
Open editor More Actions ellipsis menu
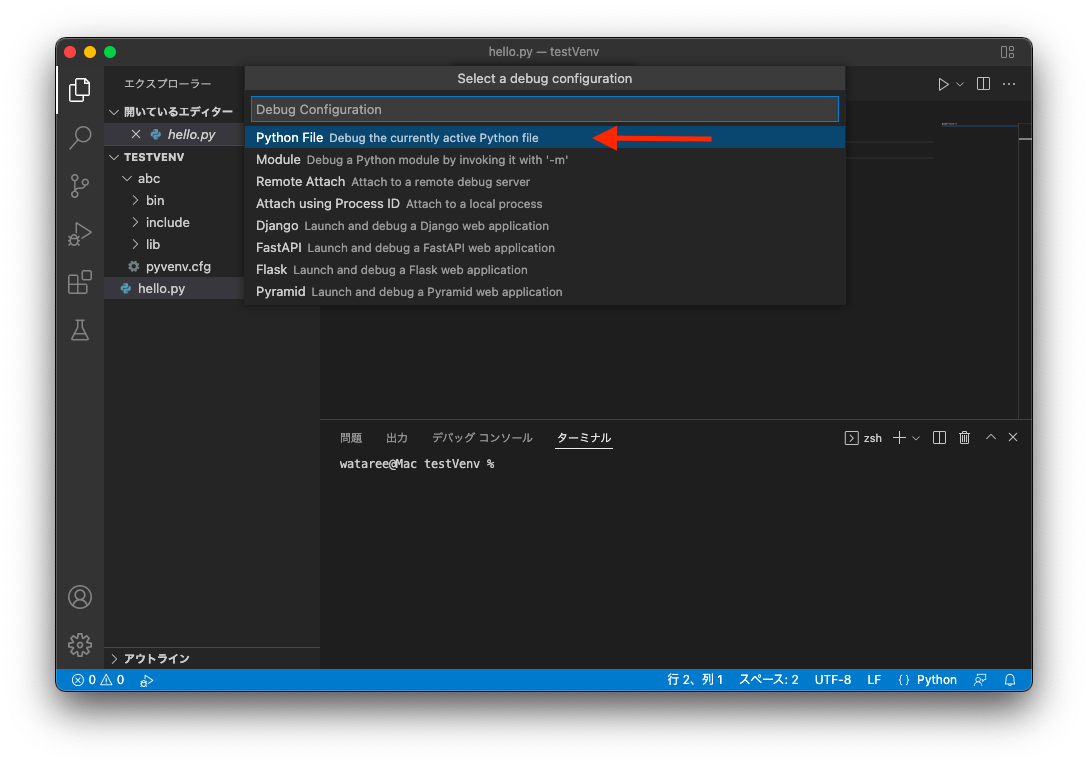click(1009, 84)
